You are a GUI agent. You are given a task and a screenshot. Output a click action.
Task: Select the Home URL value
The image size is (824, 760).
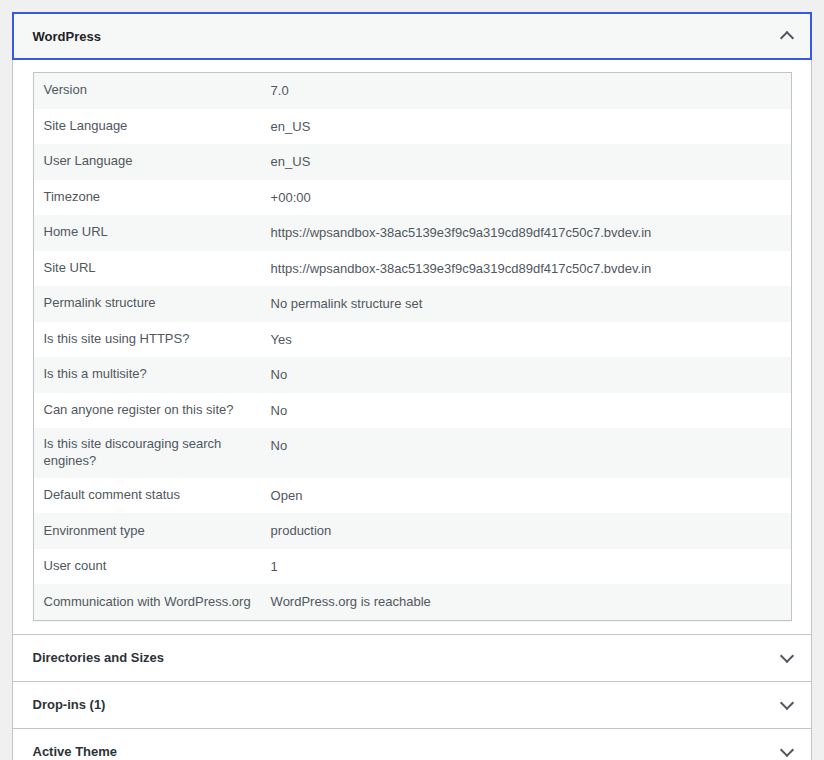(x=460, y=233)
